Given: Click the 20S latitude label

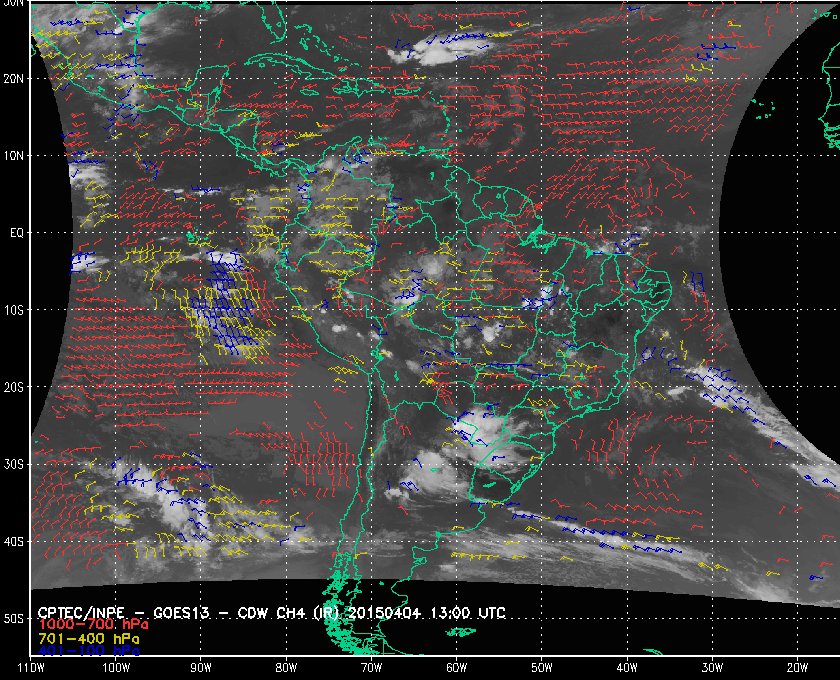Looking at the screenshot, I should coord(13,387).
